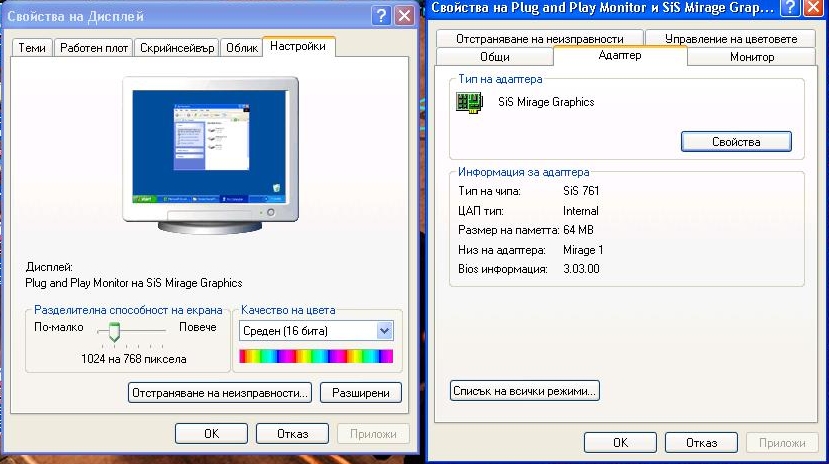
Task: Click the help question mark in Свойства на Дисплей
Action: (x=381, y=16)
